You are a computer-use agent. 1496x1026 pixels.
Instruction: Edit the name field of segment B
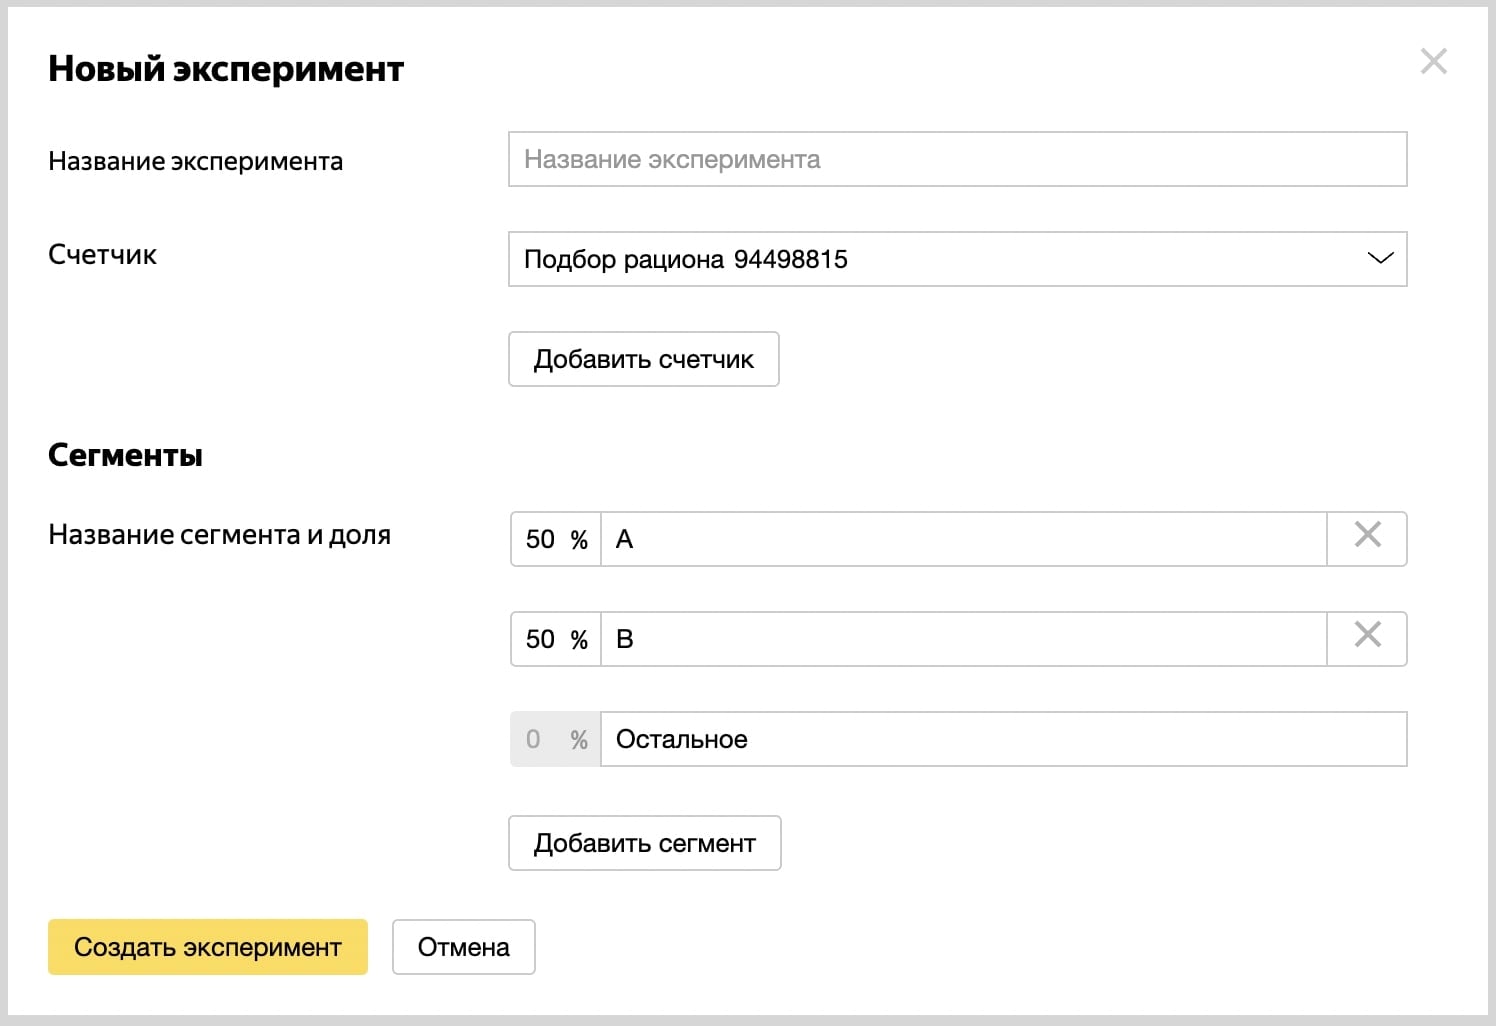coord(962,640)
